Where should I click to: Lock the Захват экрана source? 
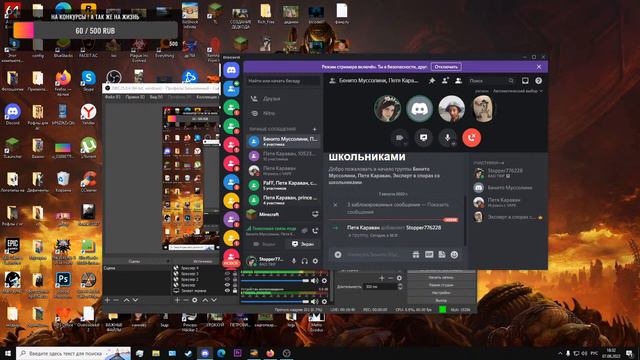point(235,291)
